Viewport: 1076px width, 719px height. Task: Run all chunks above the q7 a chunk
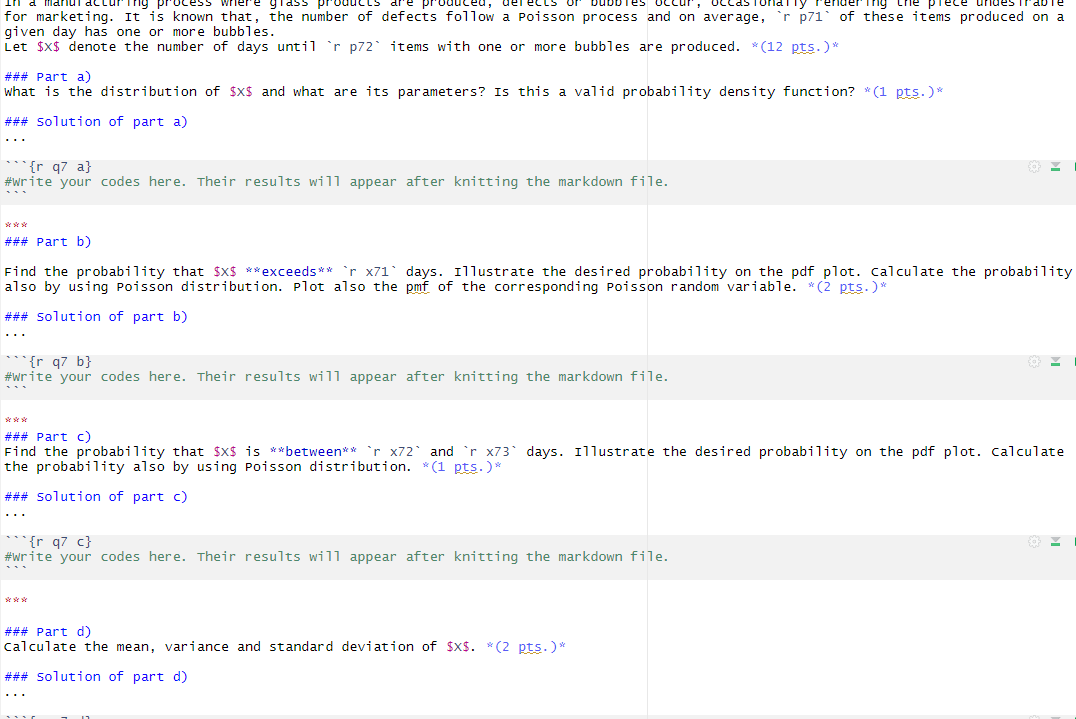pyautogui.click(x=1055, y=167)
